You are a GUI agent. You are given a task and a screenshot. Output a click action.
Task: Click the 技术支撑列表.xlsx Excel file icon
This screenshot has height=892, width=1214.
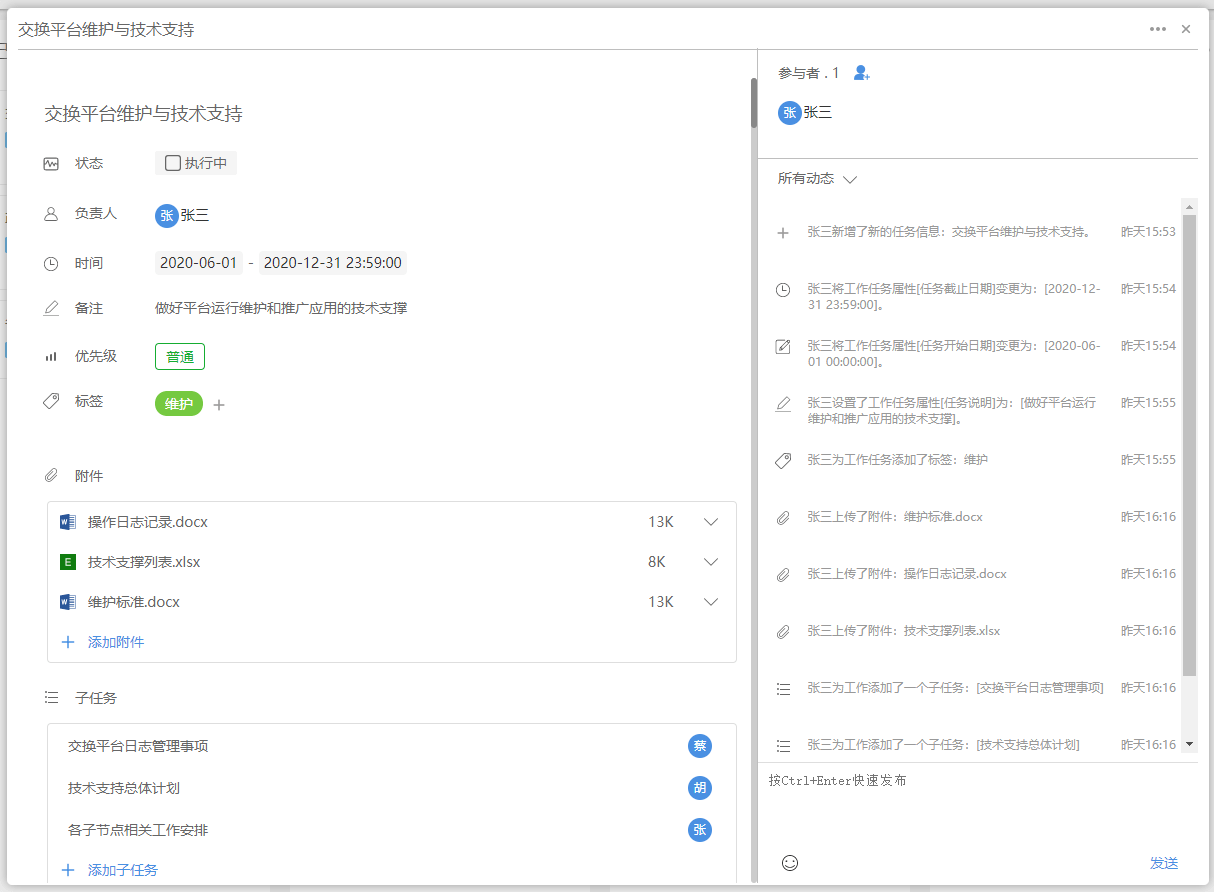point(68,562)
